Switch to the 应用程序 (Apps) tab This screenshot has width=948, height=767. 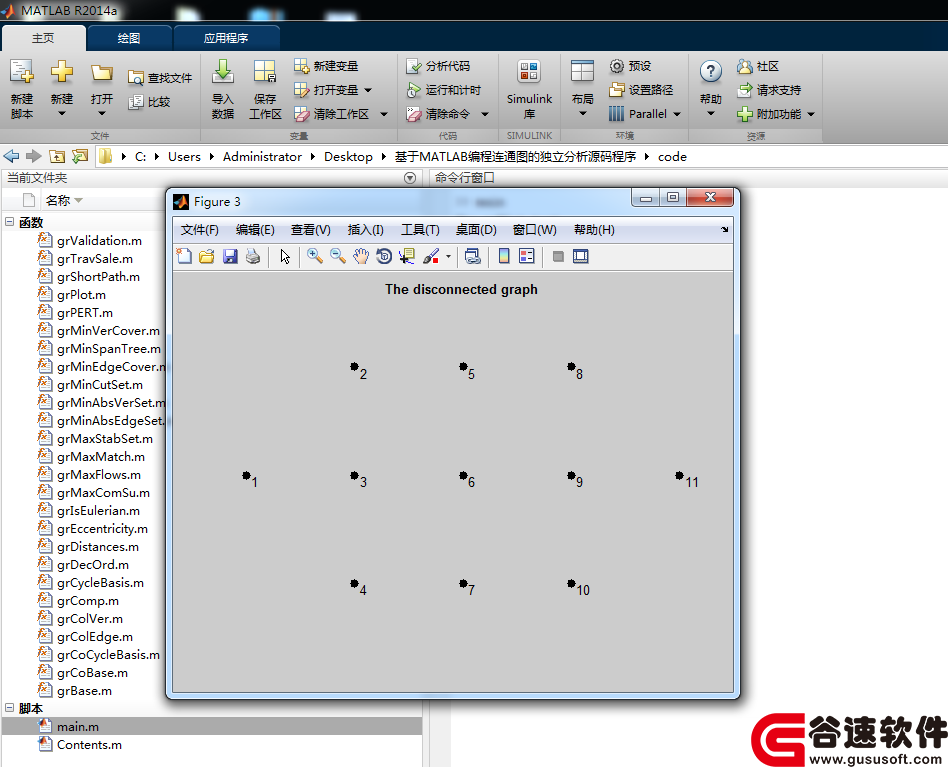226,38
